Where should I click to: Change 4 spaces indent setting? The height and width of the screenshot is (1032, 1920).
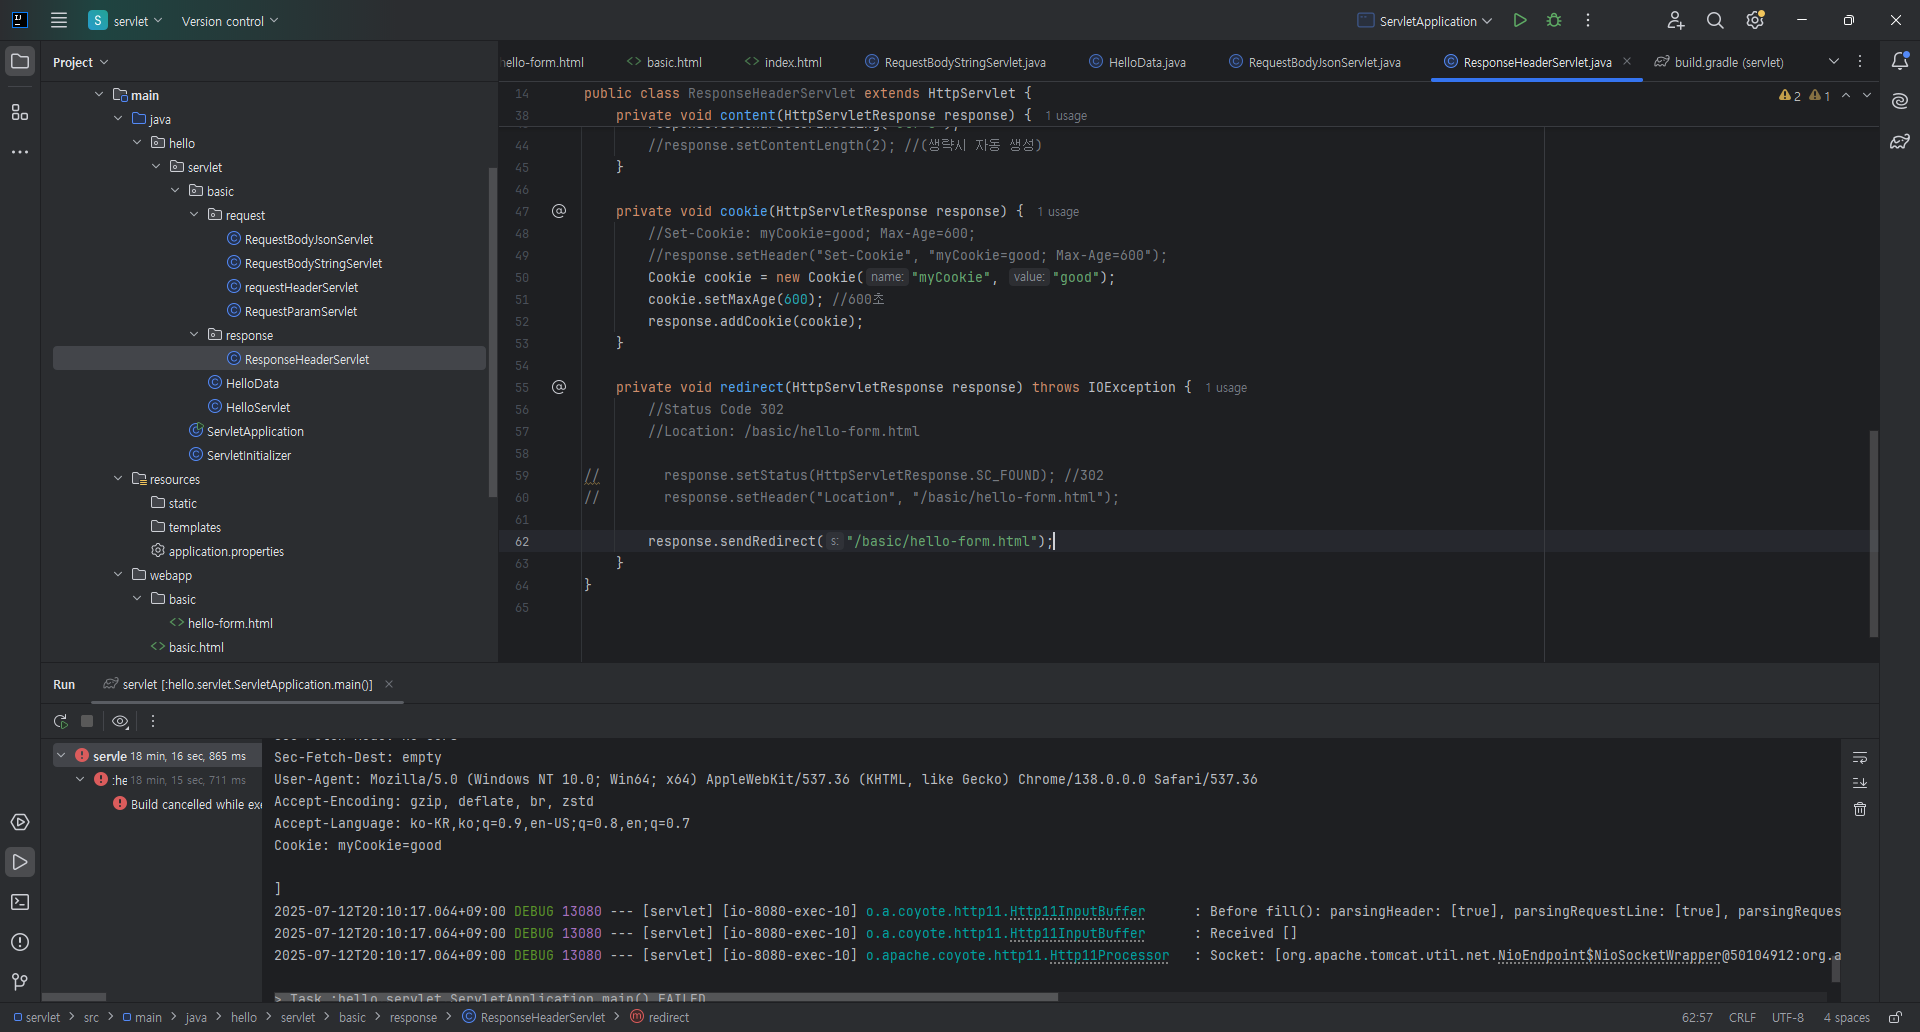click(x=1846, y=1017)
